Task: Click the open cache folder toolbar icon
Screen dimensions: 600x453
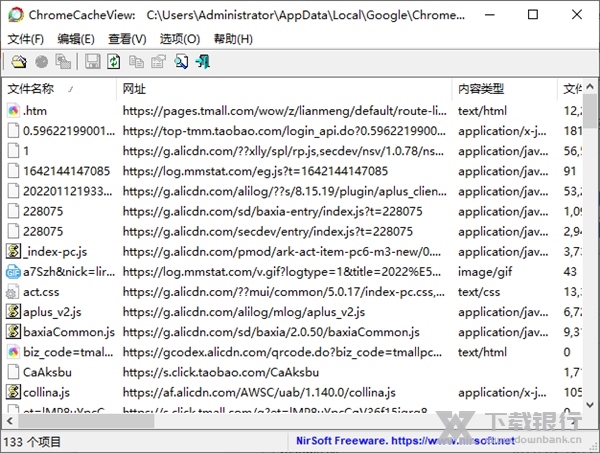Action: tap(16, 62)
